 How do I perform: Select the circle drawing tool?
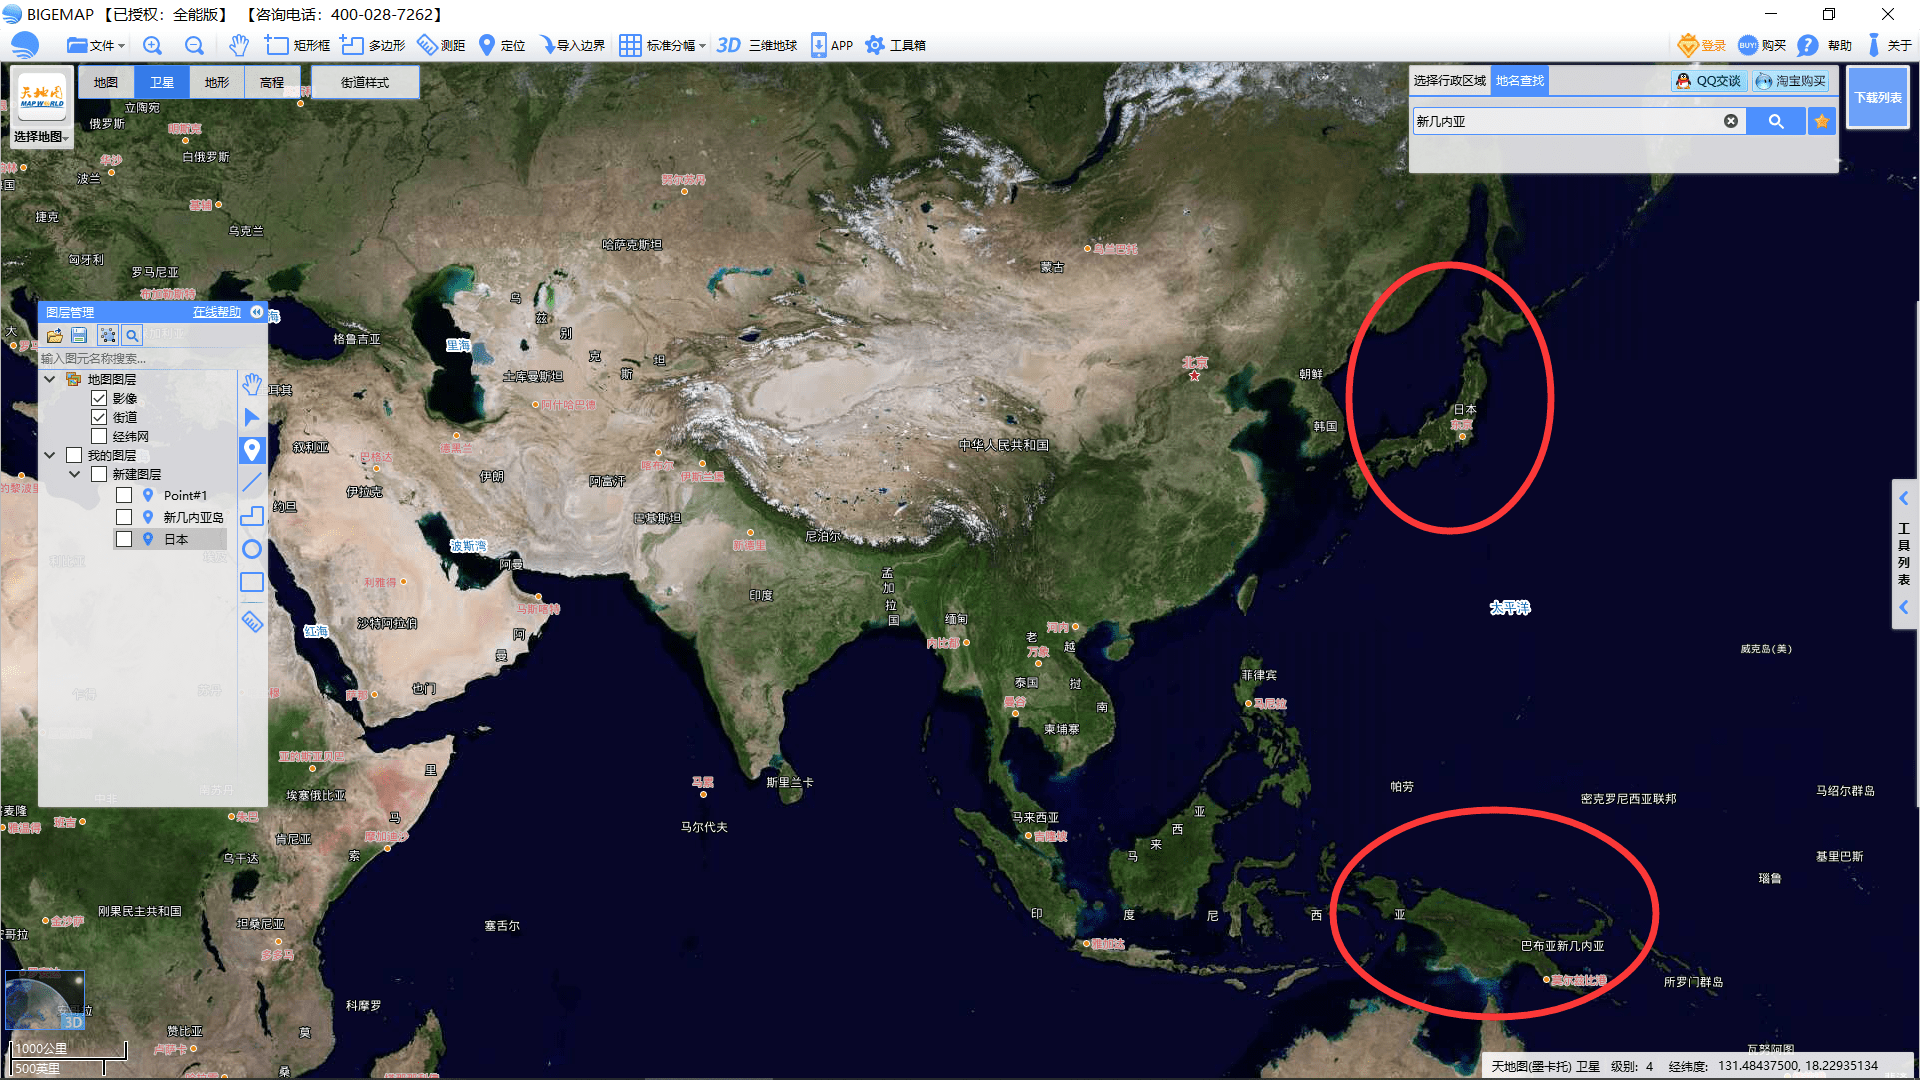pyautogui.click(x=252, y=549)
